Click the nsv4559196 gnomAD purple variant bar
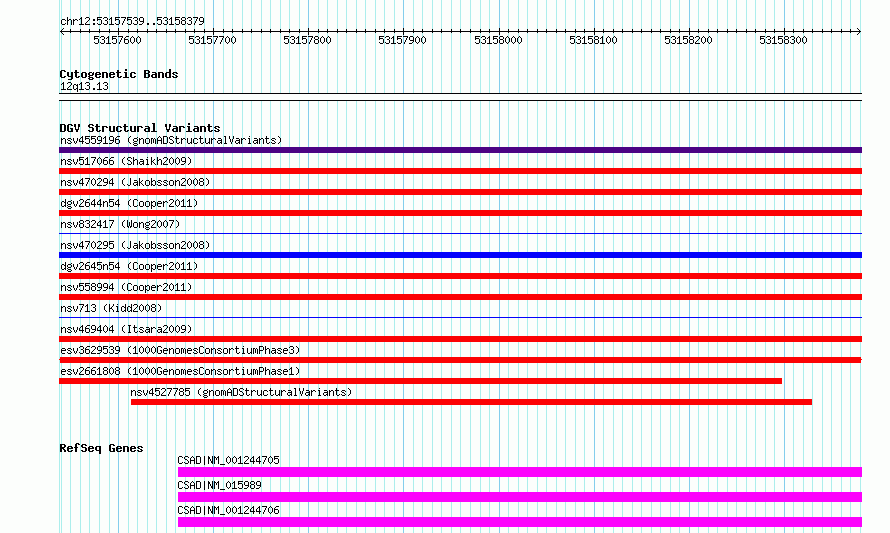890x533 pixels. click(460, 150)
